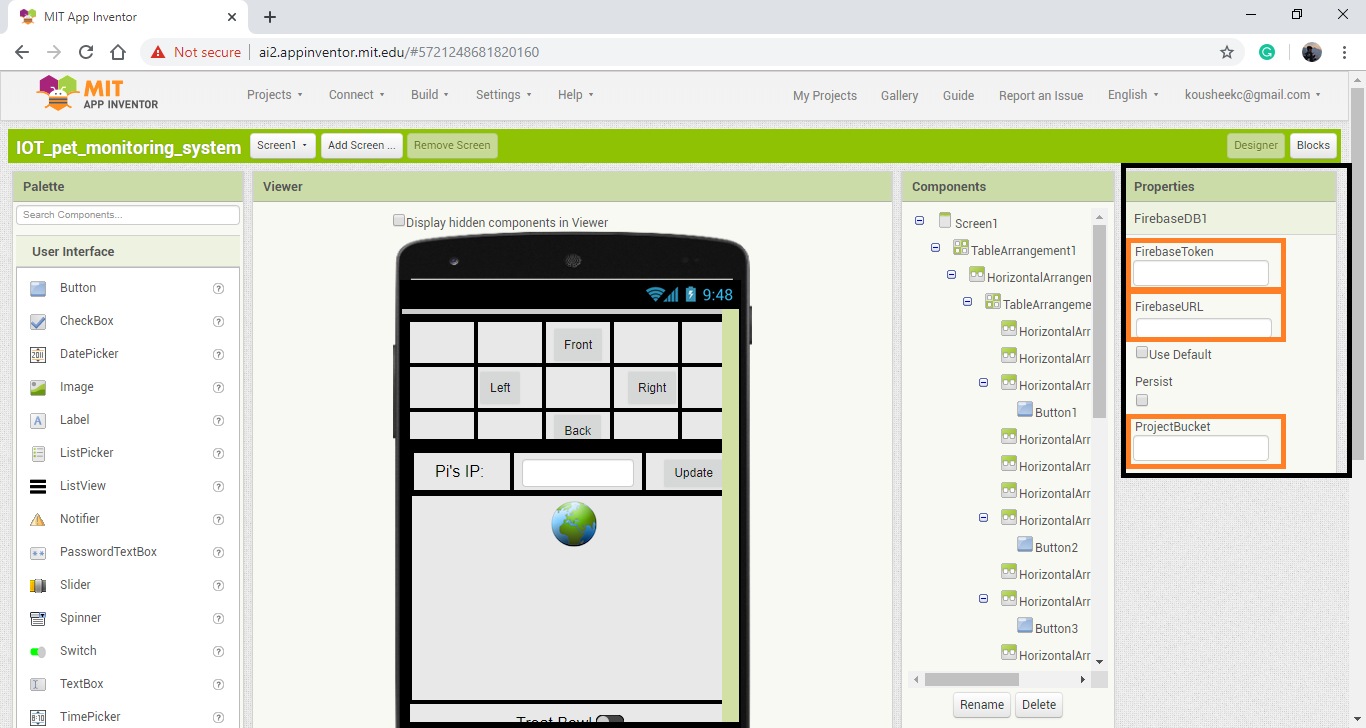Check Display hidden components in Viewer
This screenshot has width=1366, height=728.
tap(399, 219)
